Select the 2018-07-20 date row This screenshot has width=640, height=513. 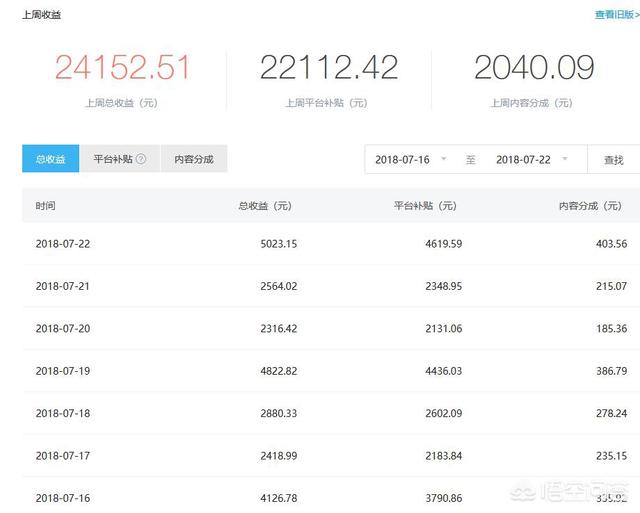[x=331, y=329]
